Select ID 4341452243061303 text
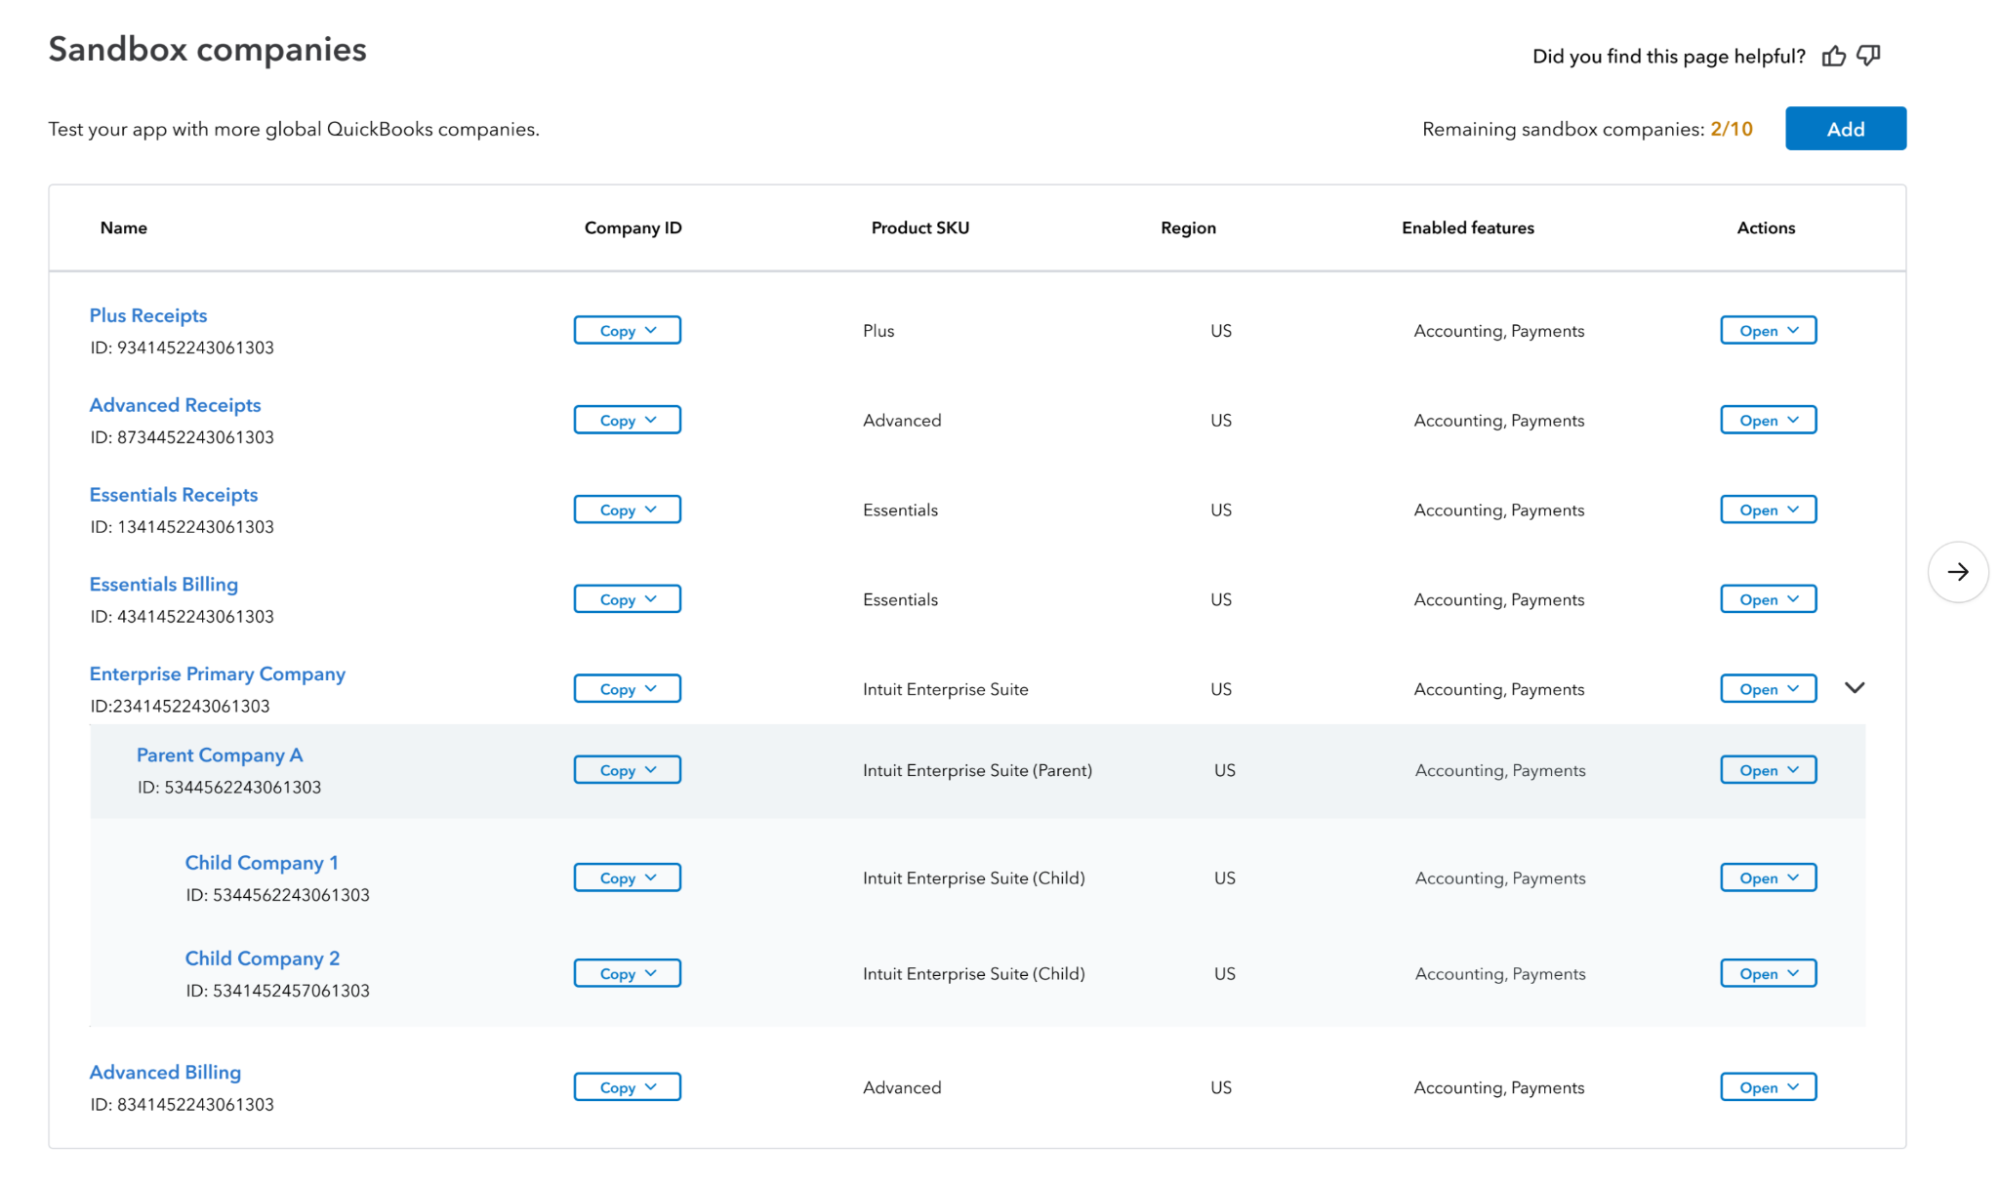 pyautogui.click(x=182, y=617)
